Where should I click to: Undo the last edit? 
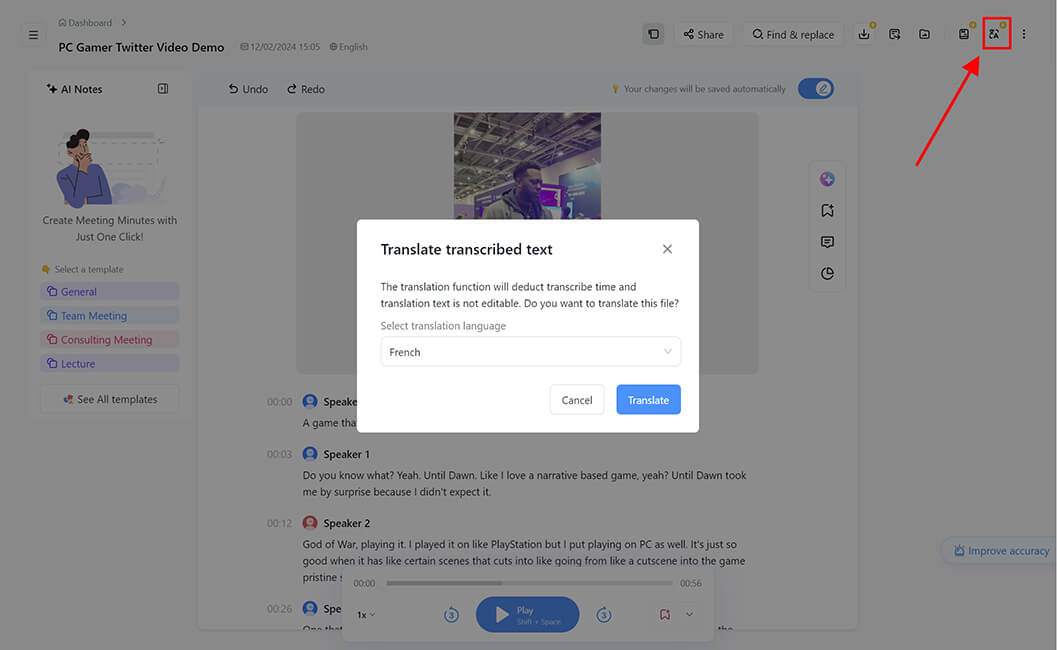[248, 89]
